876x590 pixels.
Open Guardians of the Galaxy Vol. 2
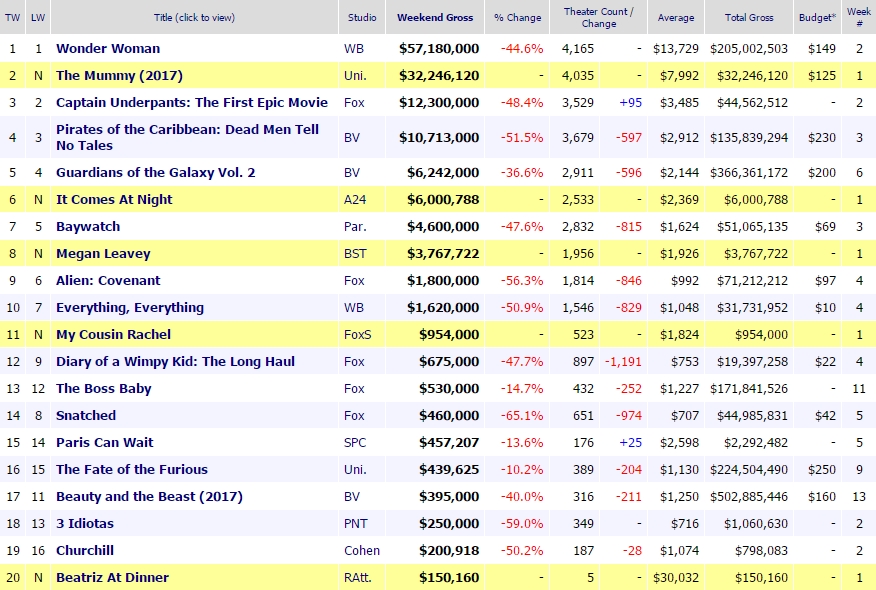155,173
